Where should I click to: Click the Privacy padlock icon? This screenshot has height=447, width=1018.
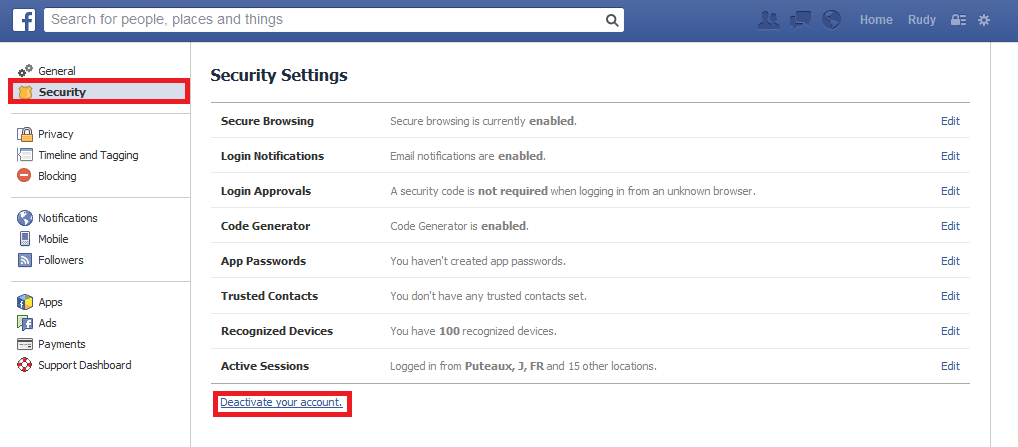click(x=25, y=134)
